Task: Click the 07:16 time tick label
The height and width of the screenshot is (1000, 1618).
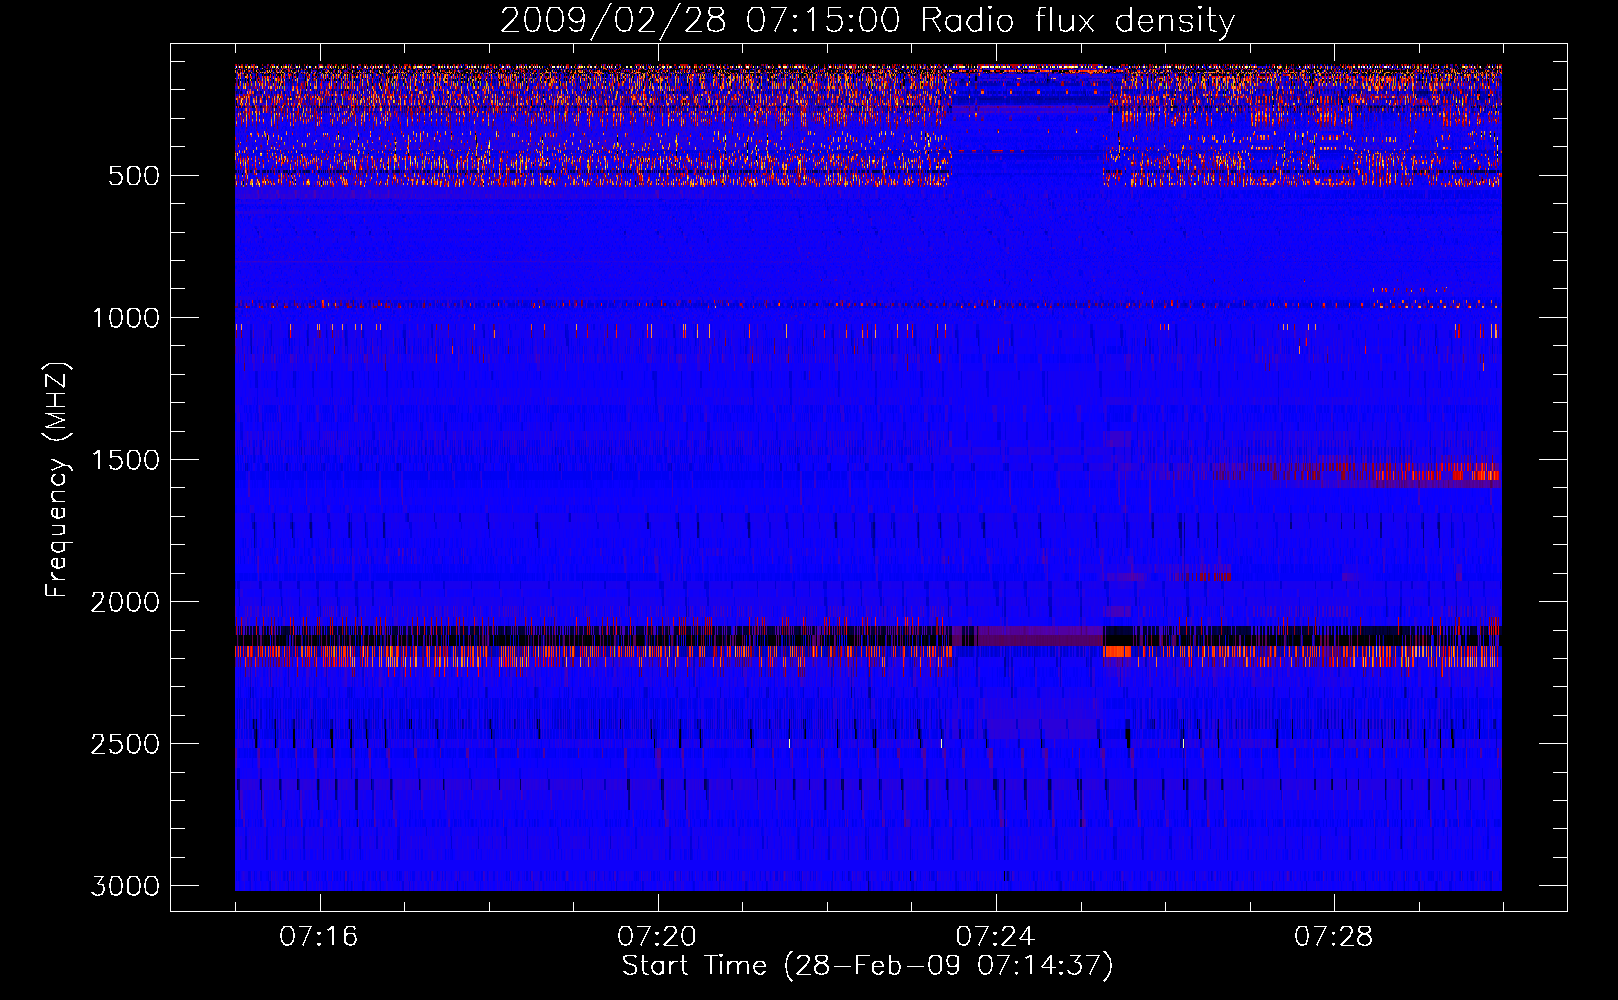Action: [x=319, y=937]
